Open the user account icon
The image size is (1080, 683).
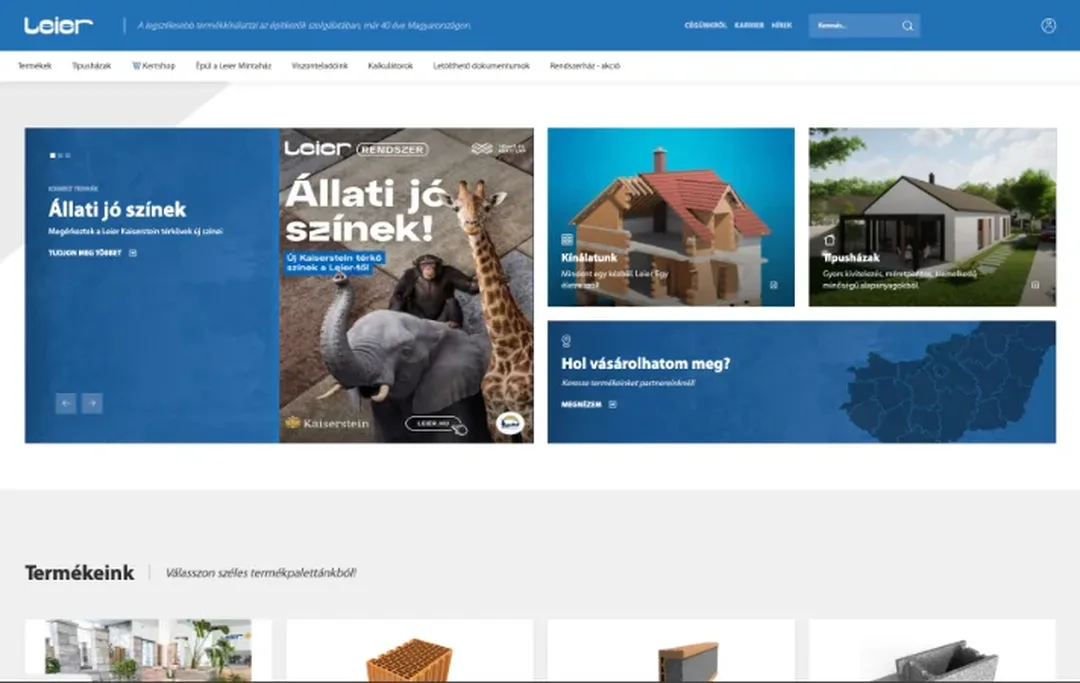[1048, 25]
